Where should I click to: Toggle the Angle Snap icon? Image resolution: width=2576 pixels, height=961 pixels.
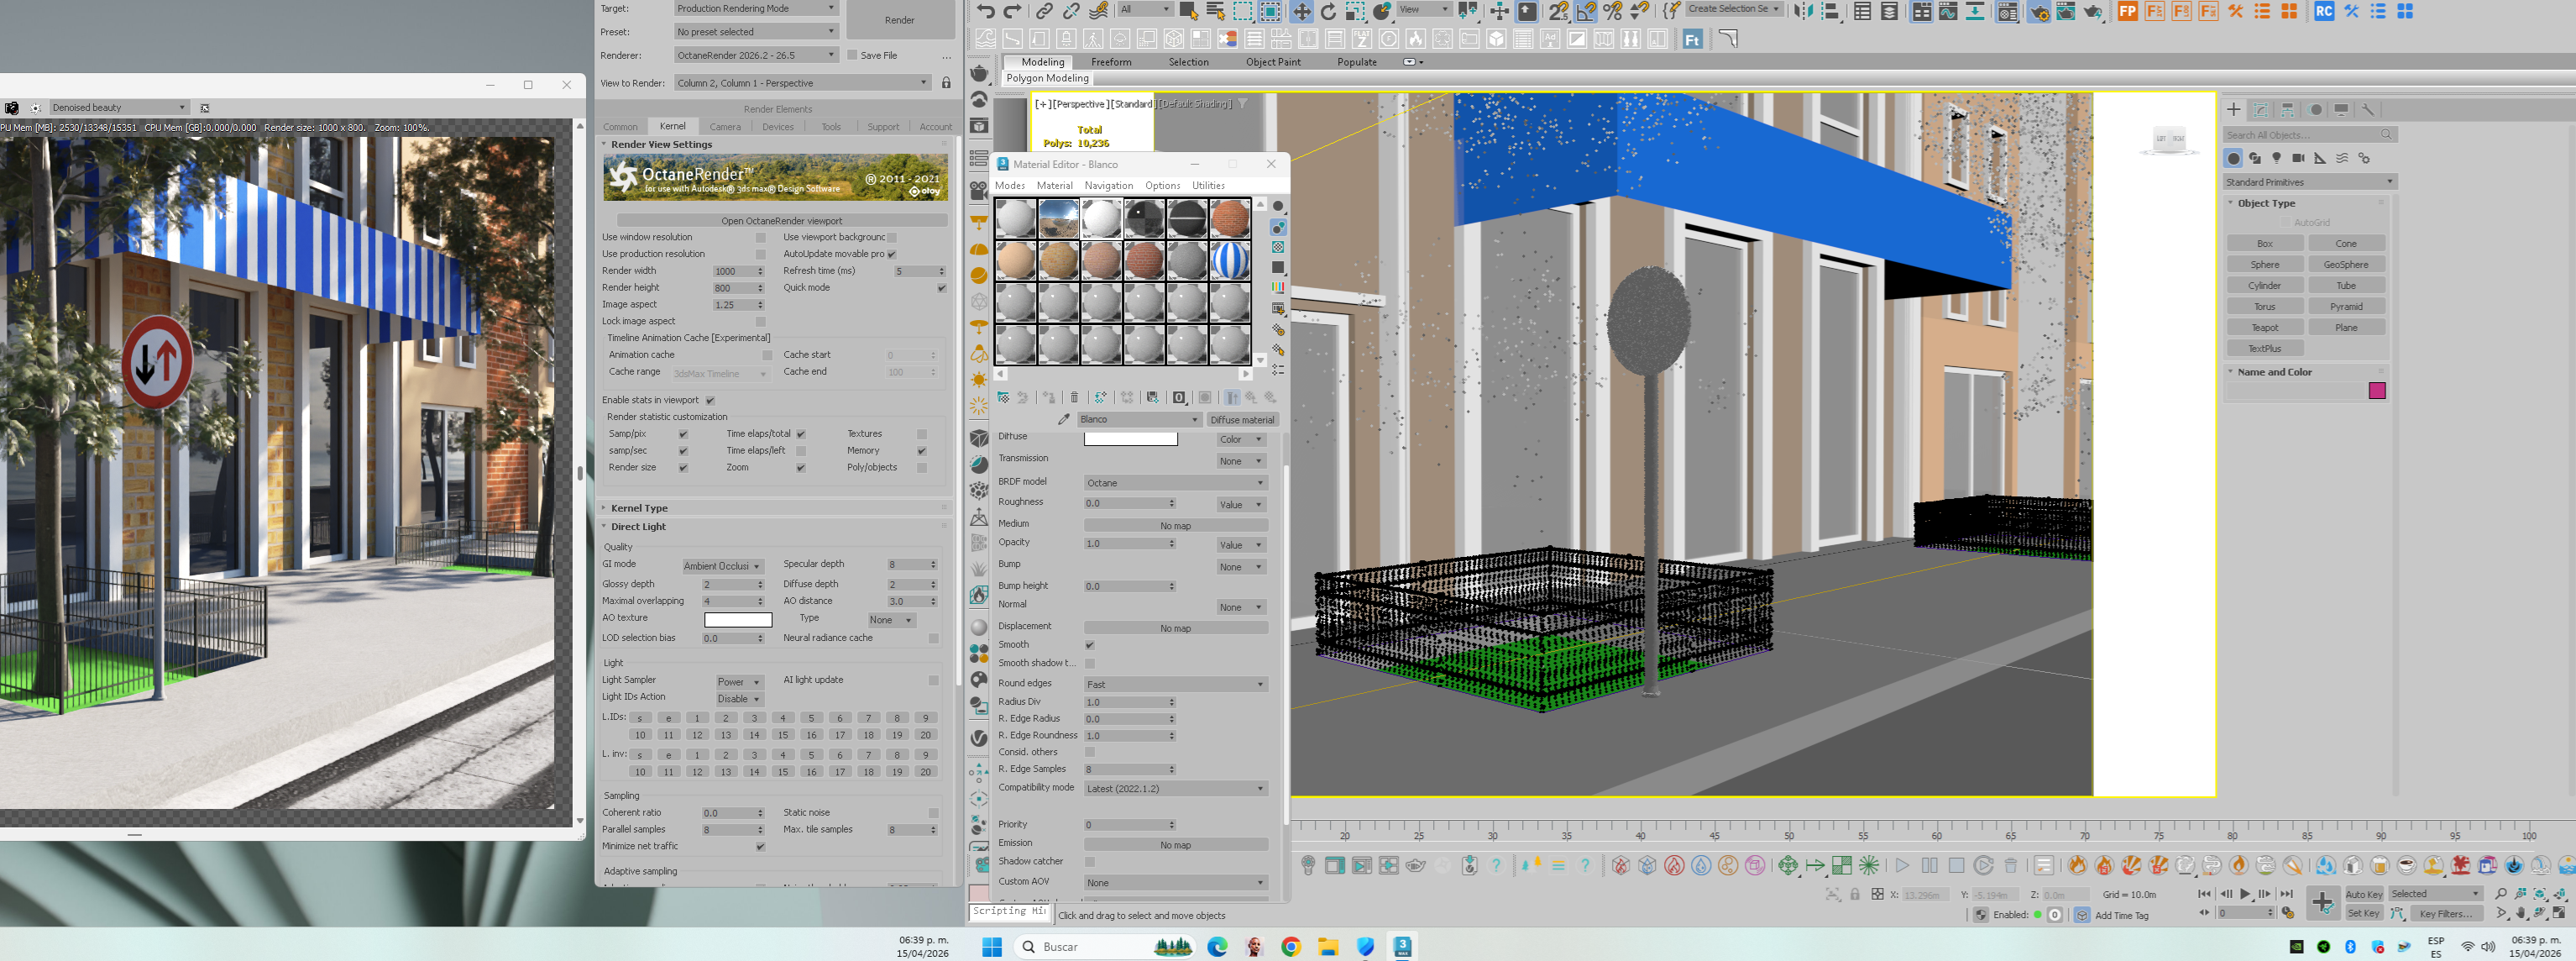tap(1586, 11)
